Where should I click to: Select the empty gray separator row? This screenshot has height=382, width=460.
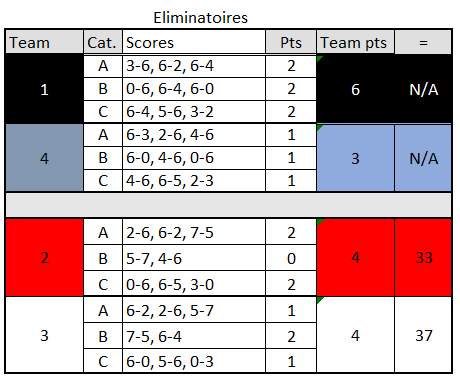[229, 205]
